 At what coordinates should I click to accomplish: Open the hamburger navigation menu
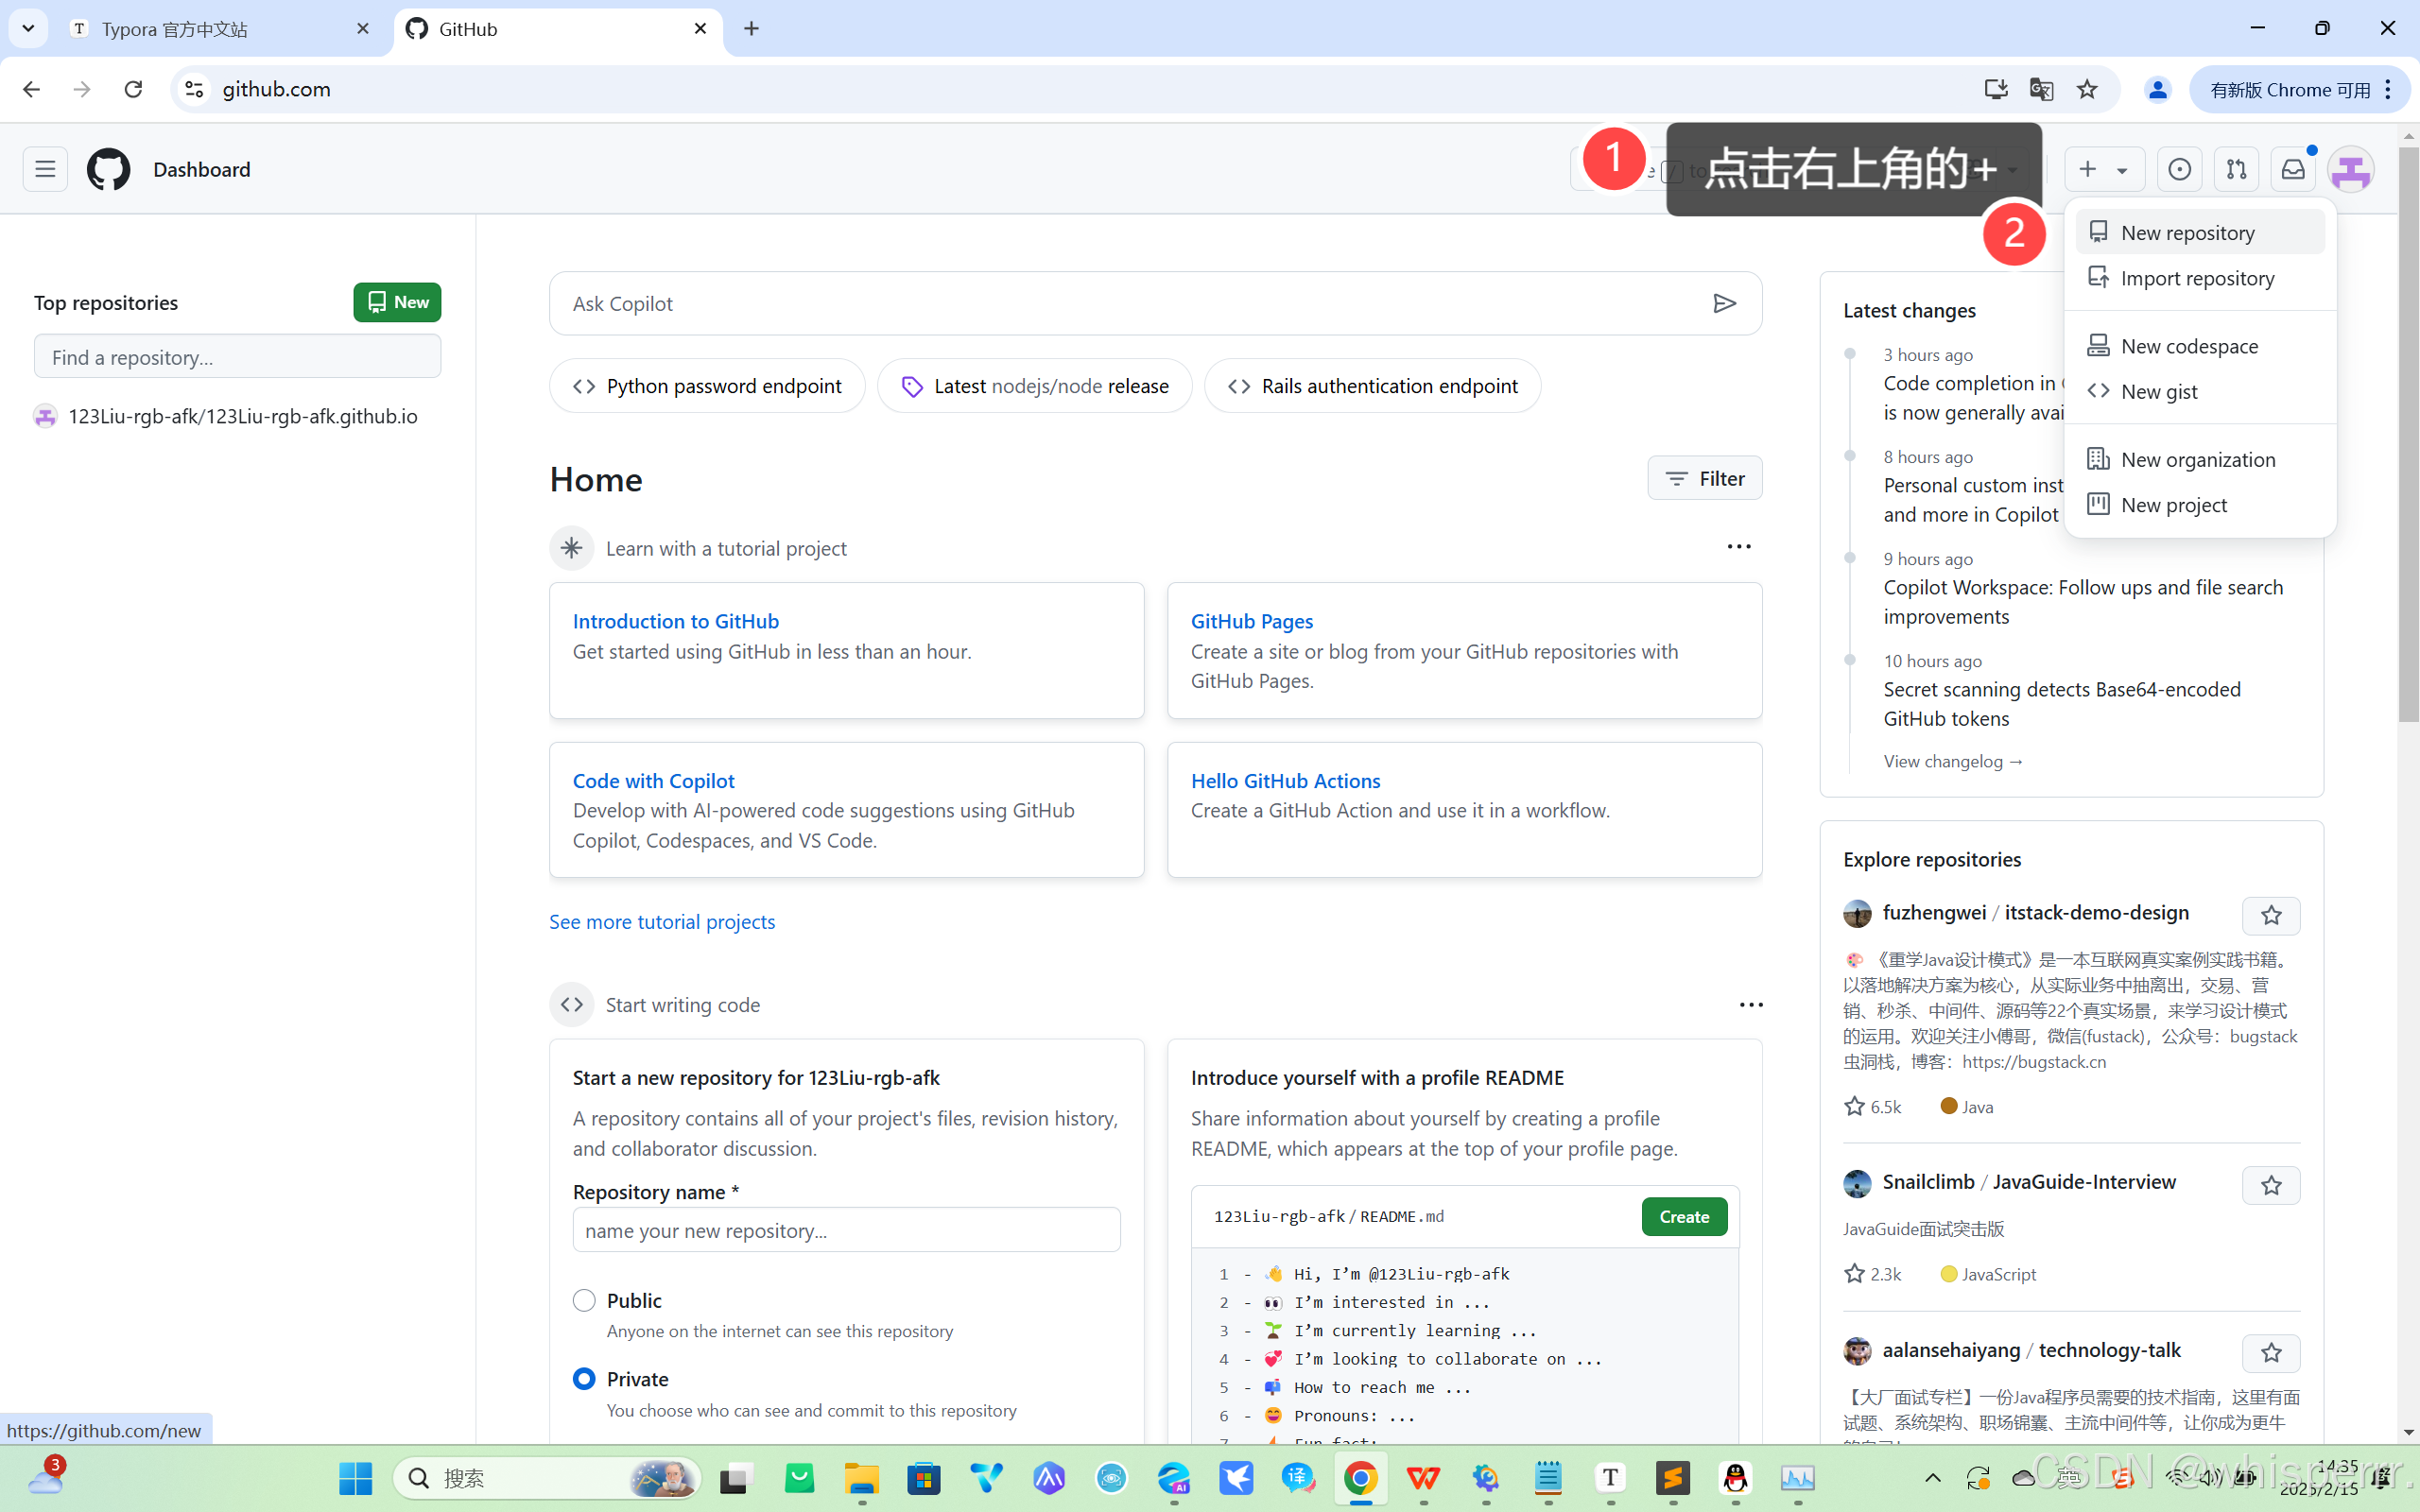[45, 169]
